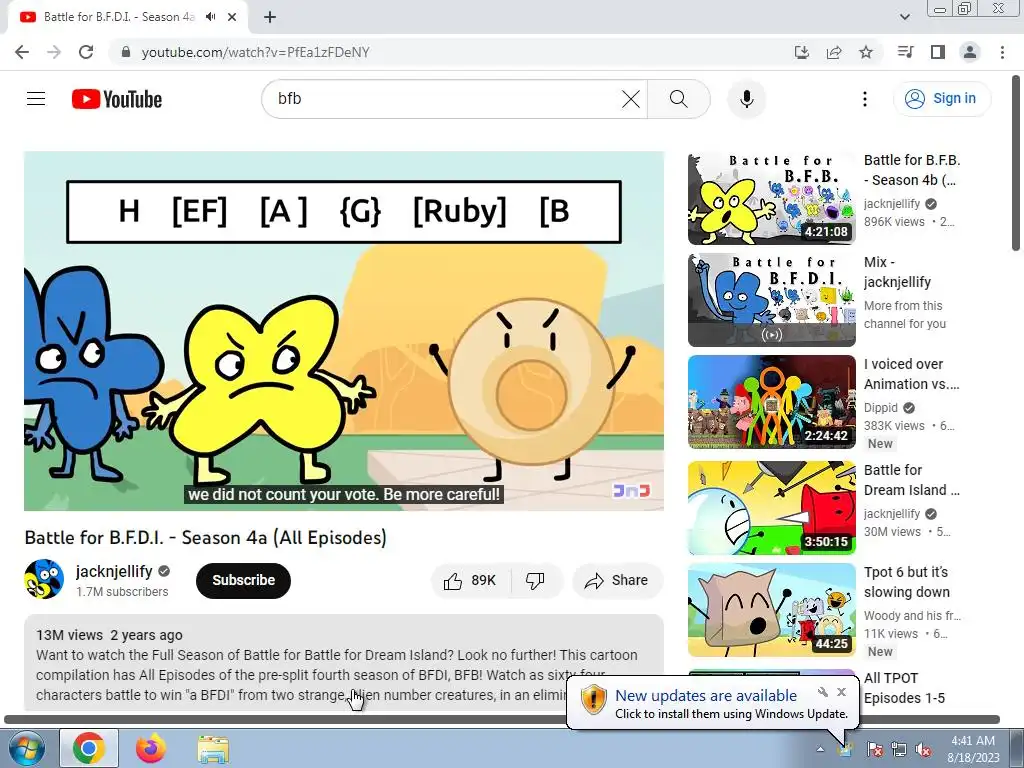Open options wrench on update balloon
Screen dimensions: 1024x768
(x=823, y=692)
